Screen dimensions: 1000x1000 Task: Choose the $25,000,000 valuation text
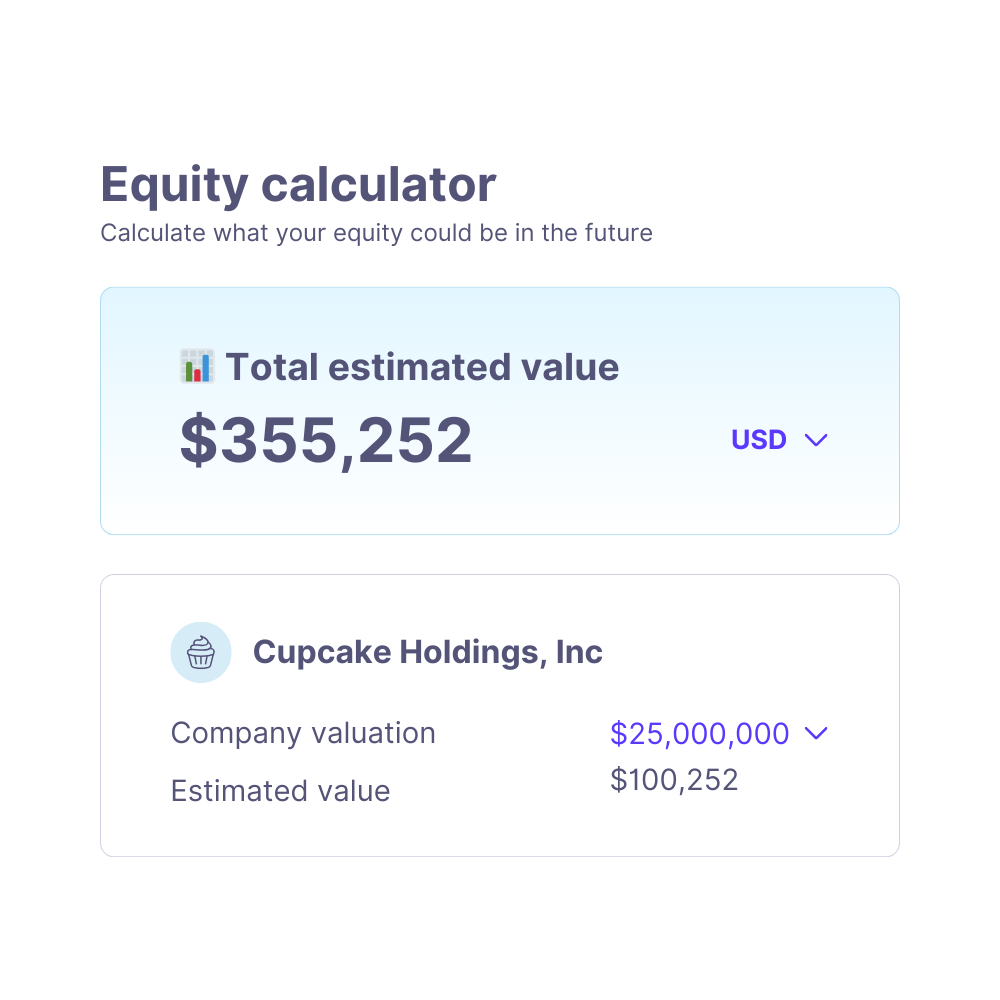(x=700, y=733)
